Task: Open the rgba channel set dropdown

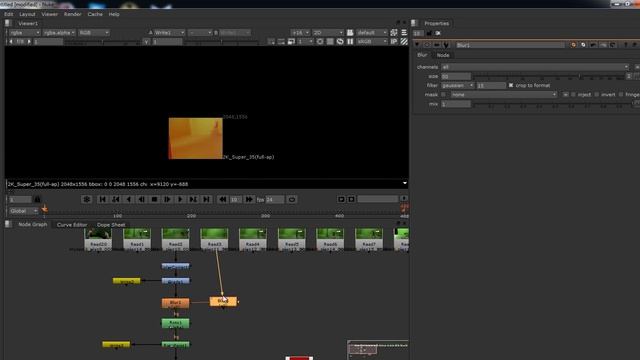Action: [24, 33]
